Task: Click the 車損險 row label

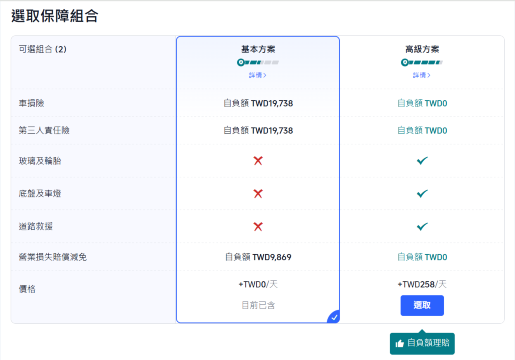Action: [31, 103]
